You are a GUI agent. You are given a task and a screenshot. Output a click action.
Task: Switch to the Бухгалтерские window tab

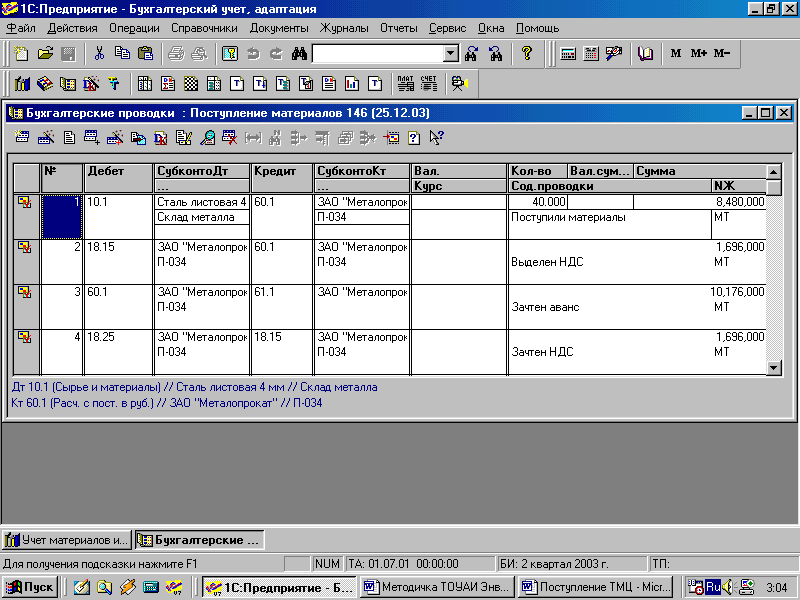point(199,540)
